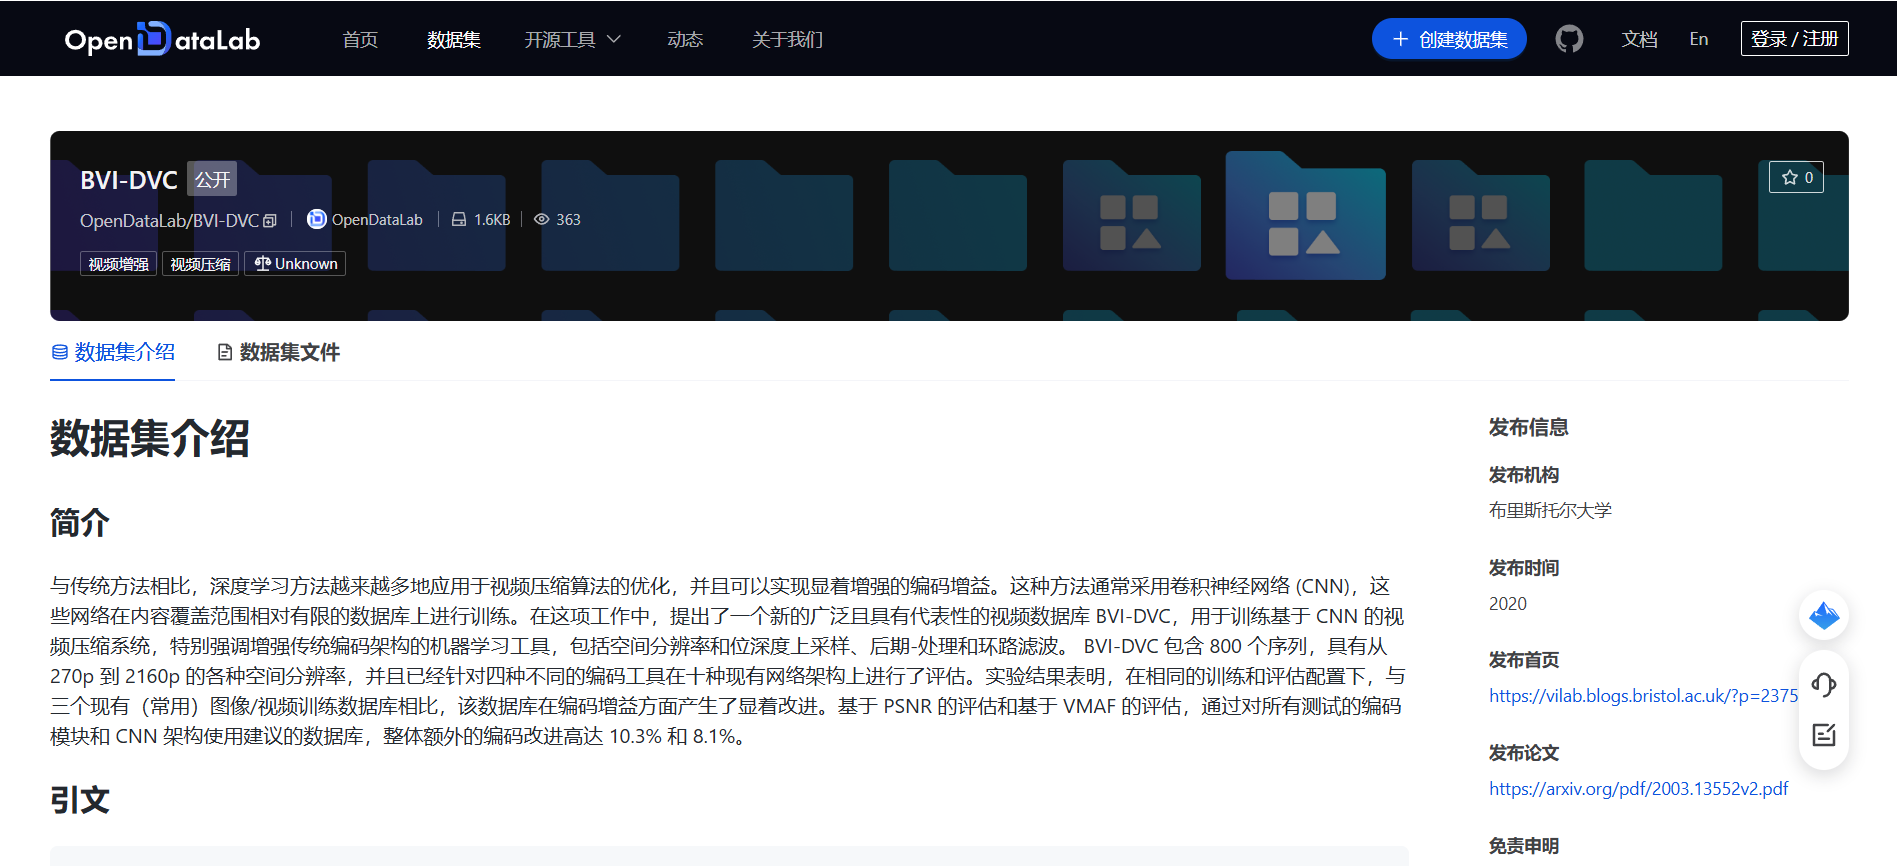
Task: Click the 布里斯托尔大学 publisher text
Action: click(x=1550, y=511)
